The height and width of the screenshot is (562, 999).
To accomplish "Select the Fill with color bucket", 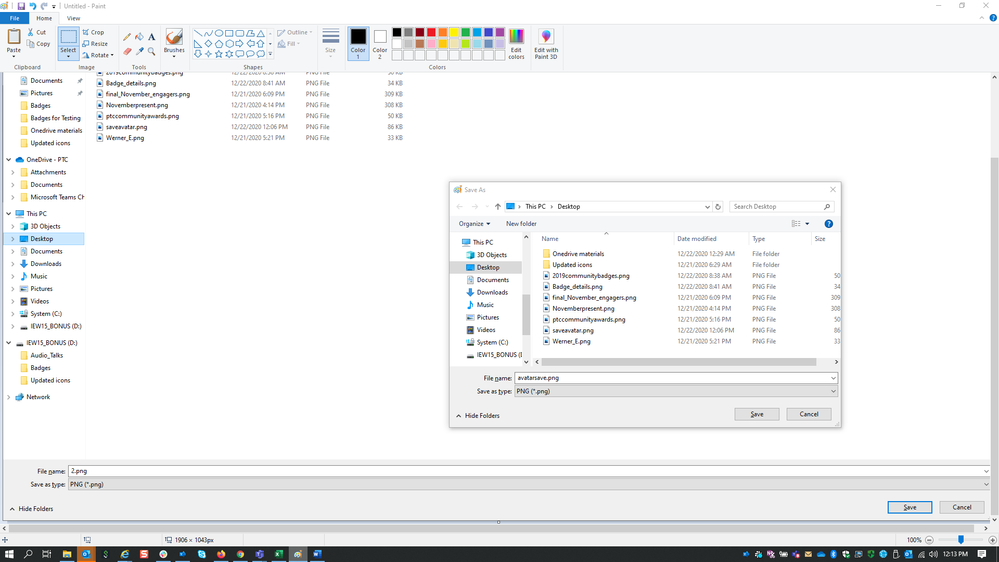I will [x=139, y=37].
